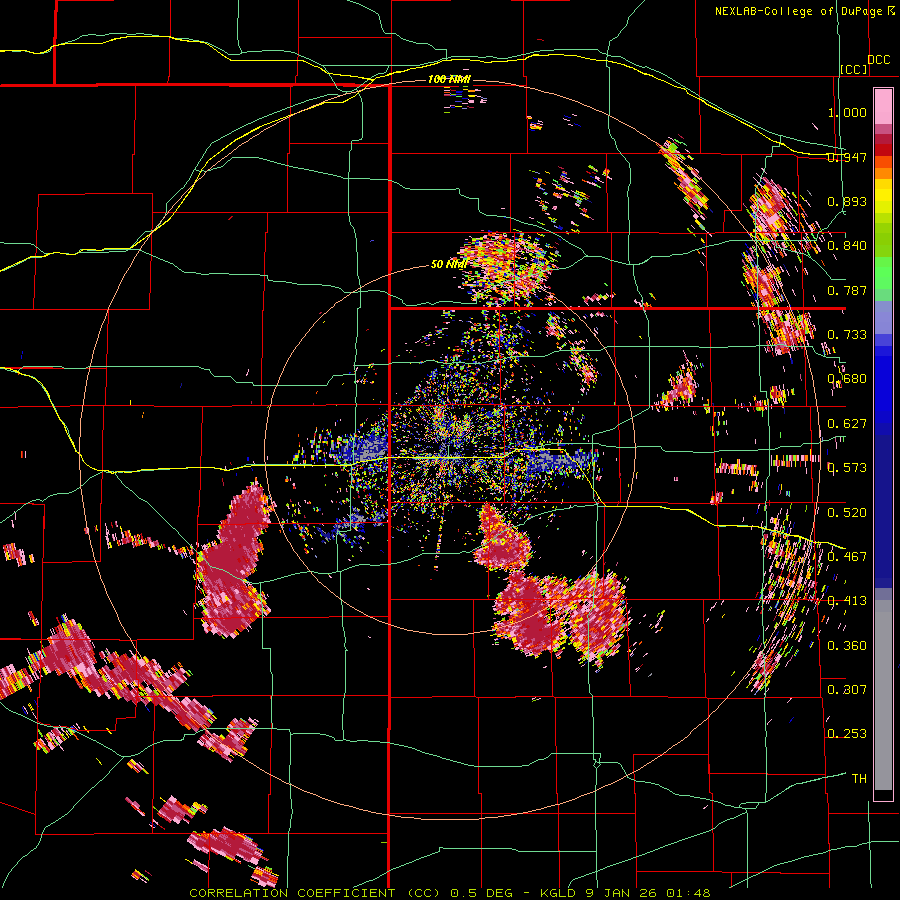Click the KGLD station identifier in caption
Viewport: 900px width, 900px height.
558,893
